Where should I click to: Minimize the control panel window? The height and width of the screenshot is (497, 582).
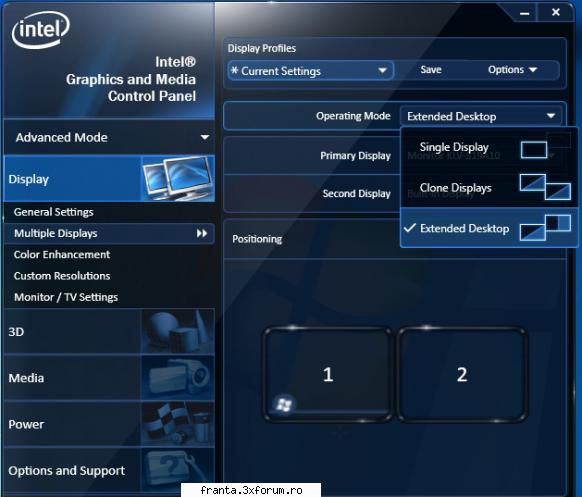[524, 13]
